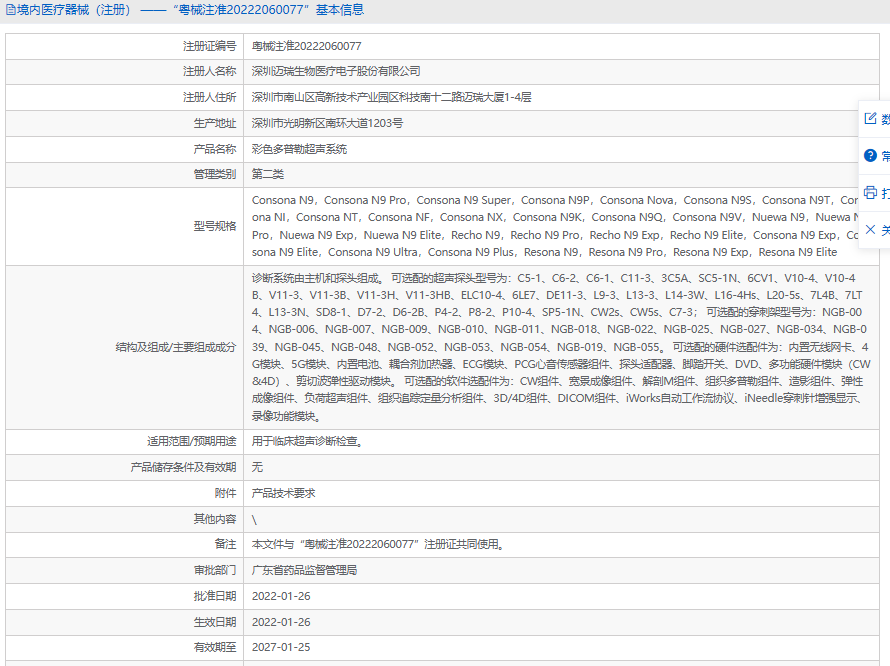
Task: Select registration number value 粤械注准20222060077 in first row
Action: (307, 46)
